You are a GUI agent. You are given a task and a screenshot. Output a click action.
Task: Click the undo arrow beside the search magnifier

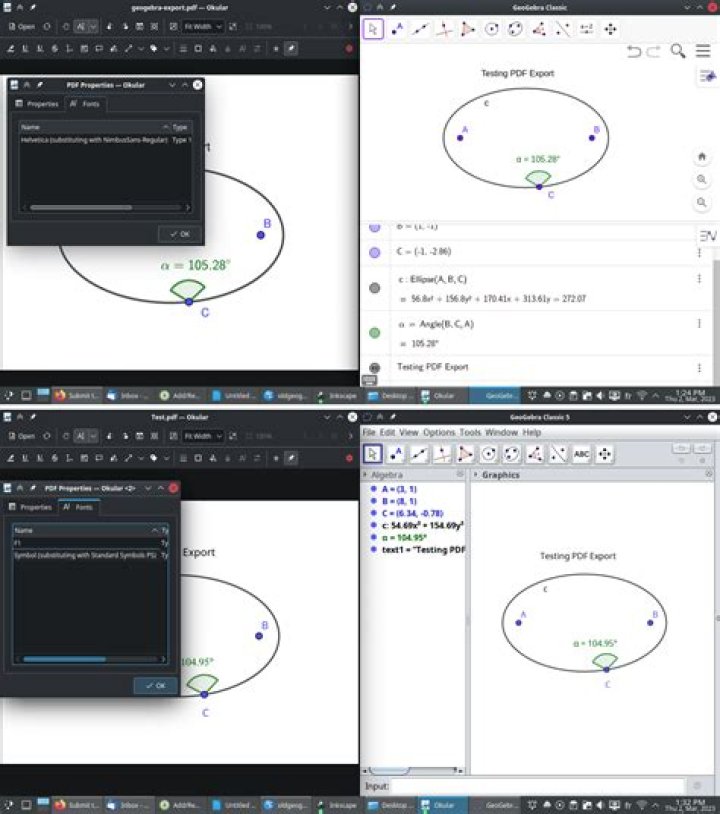[x=634, y=51]
